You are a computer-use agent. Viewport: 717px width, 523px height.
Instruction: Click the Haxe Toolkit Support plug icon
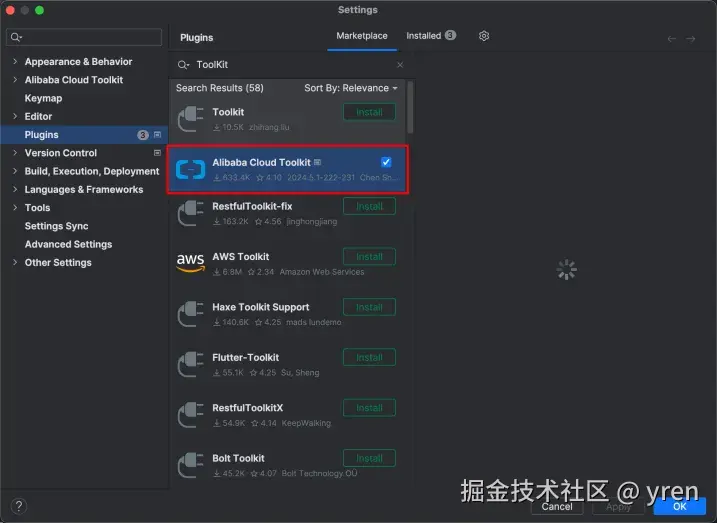point(190,314)
